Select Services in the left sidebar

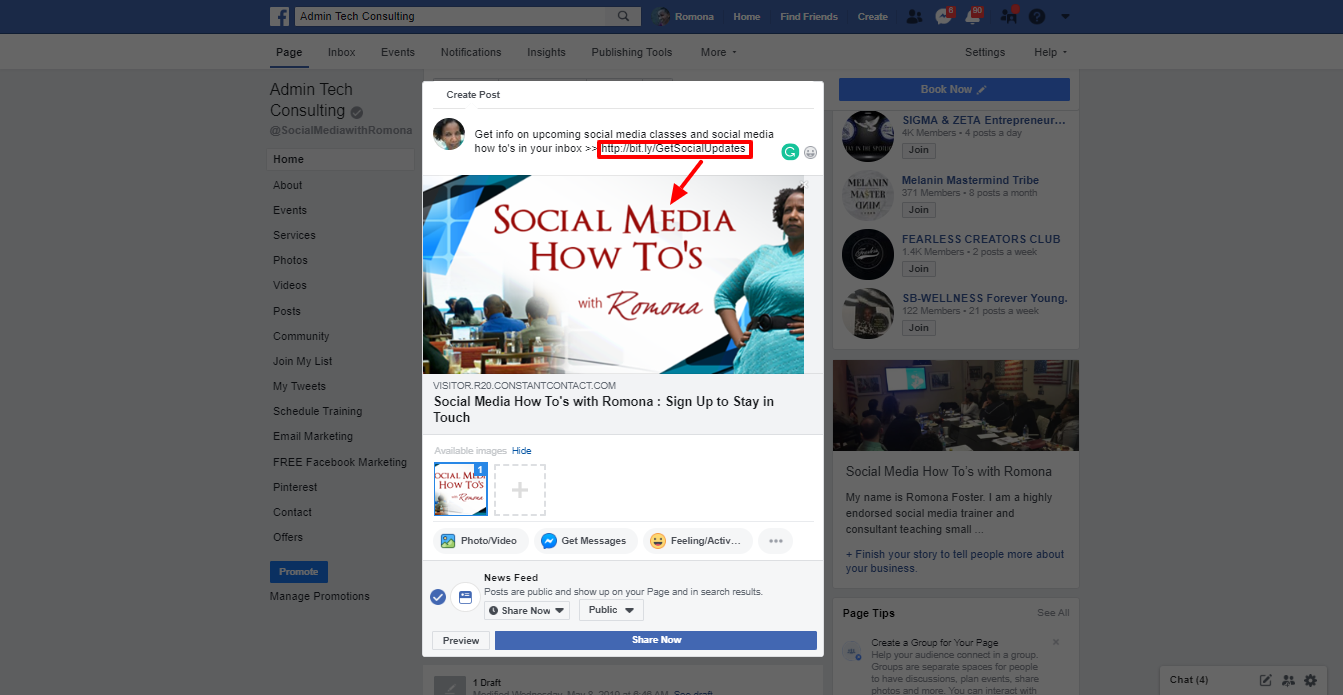[x=294, y=235]
